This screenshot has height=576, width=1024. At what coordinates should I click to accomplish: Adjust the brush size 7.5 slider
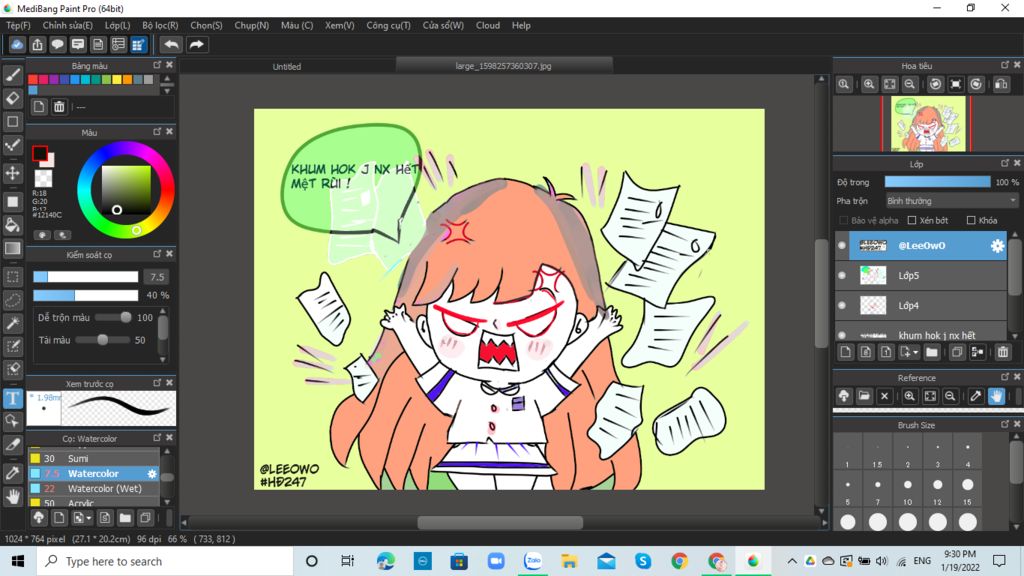coord(86,277)
